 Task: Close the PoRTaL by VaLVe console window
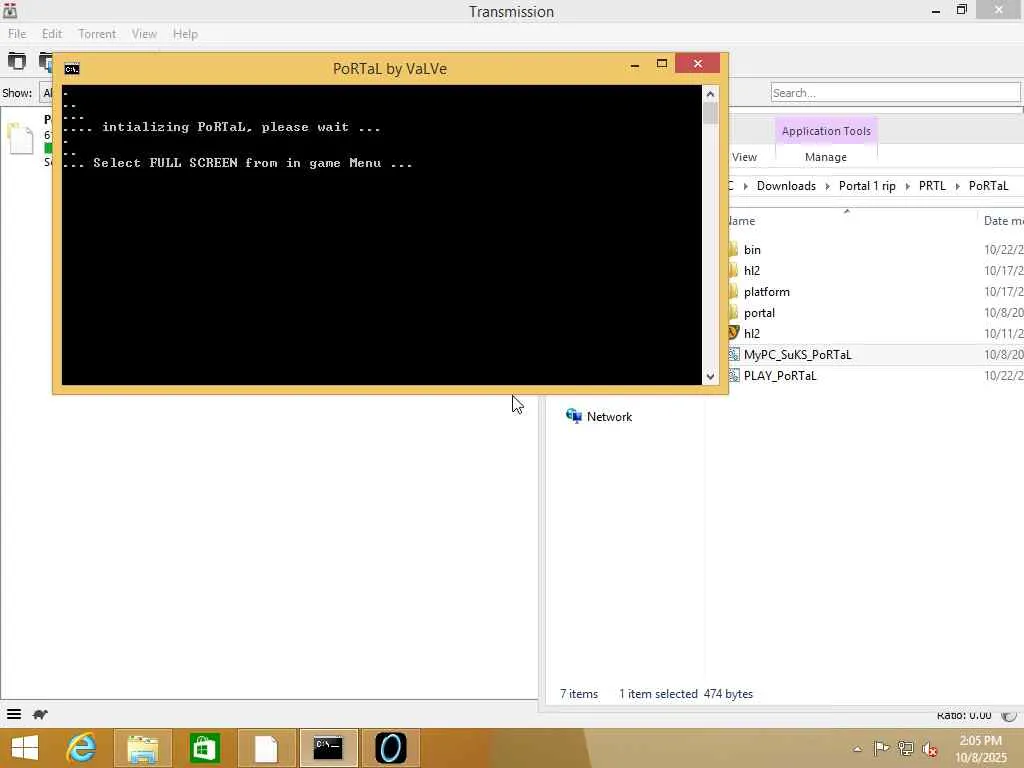point(697,63)
